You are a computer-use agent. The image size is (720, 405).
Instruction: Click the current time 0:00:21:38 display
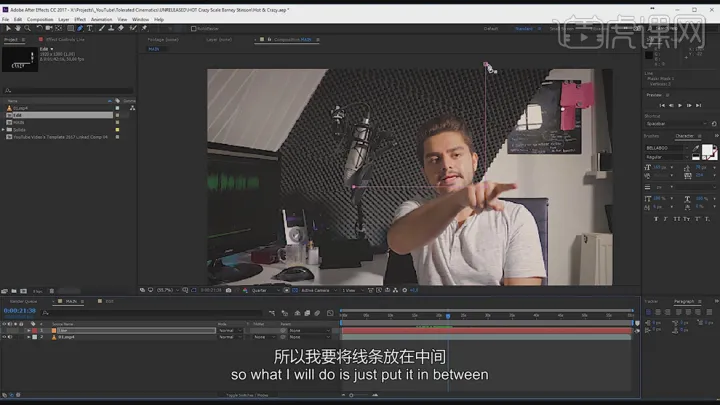(x=19, y=311)
